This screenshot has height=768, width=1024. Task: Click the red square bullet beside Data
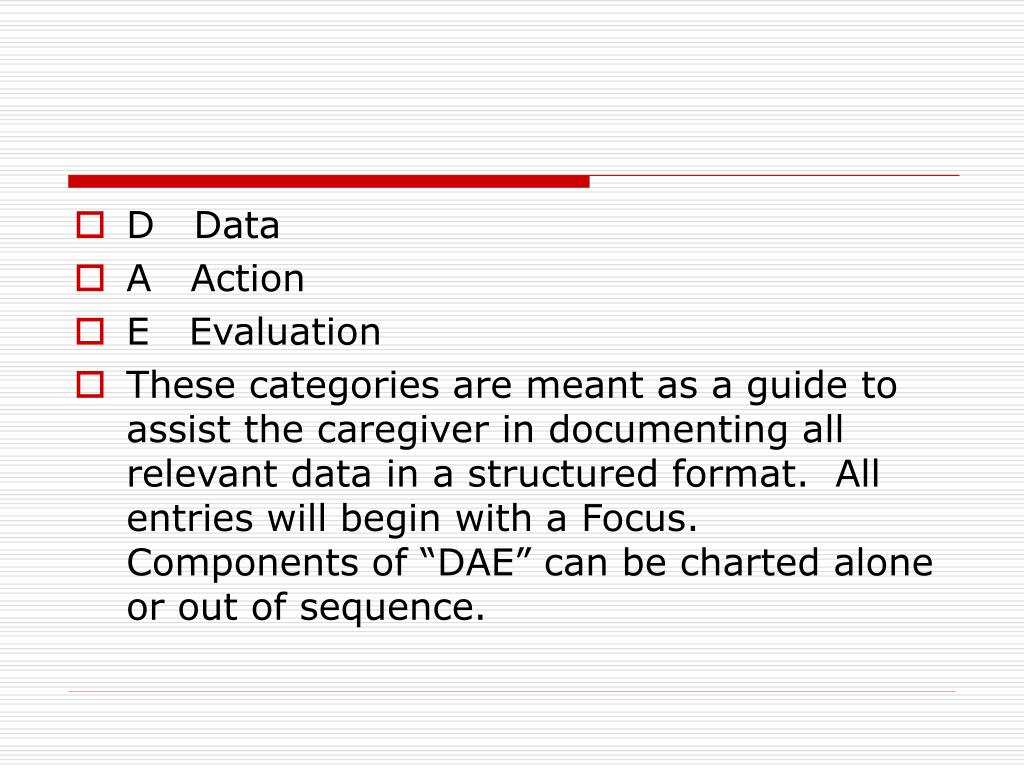(90, 225)
